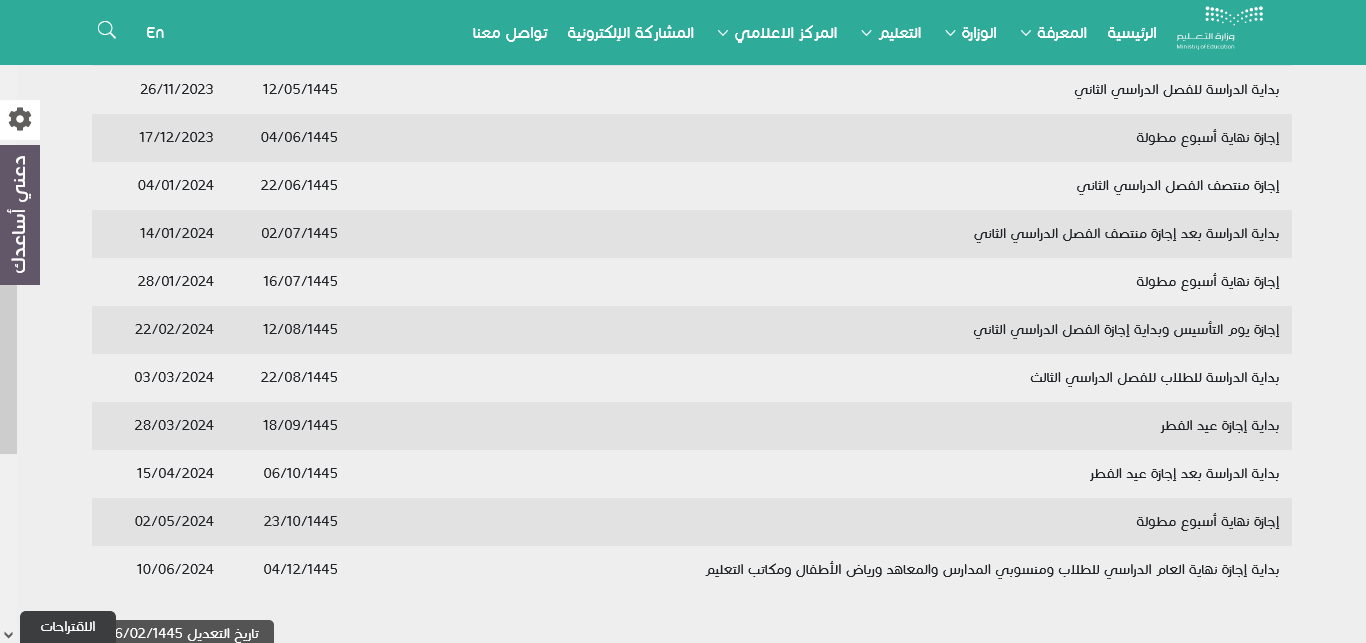Select date 26/11/2023
The width and height of the screenshot is (1366, 643).
(x=177, y=89)
